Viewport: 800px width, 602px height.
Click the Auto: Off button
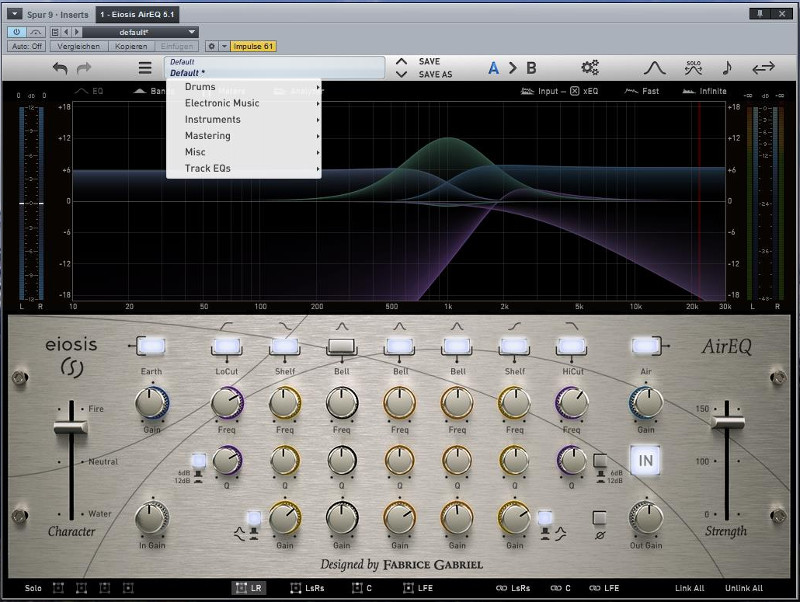pyautogui.click(x=27, y=46)
